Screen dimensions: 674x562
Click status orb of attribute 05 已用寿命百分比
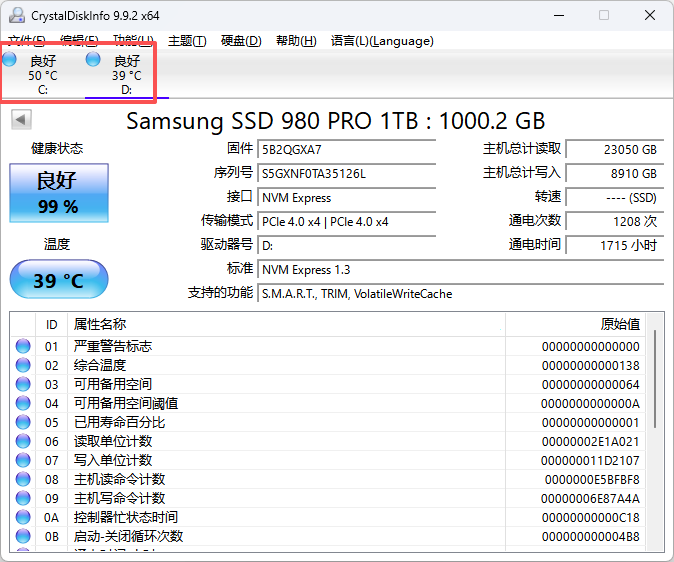click(x=23, y=422)
